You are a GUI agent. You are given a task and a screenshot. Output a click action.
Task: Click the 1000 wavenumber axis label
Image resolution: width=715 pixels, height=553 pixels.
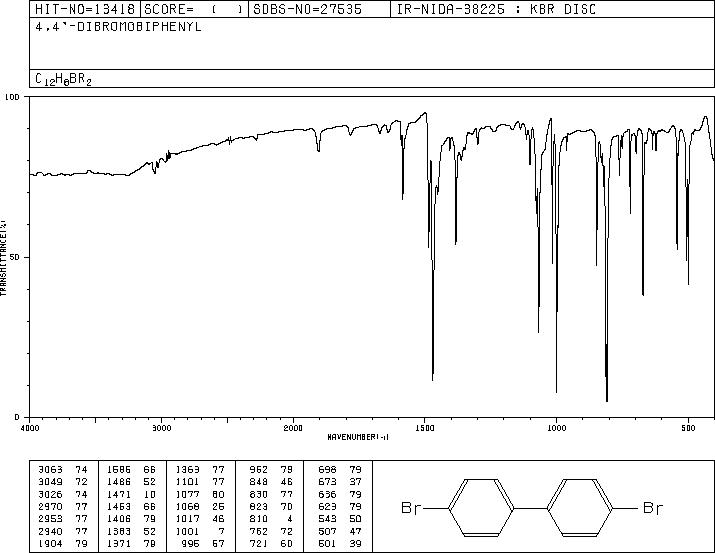pyautogui.click(x=556, y=428)
